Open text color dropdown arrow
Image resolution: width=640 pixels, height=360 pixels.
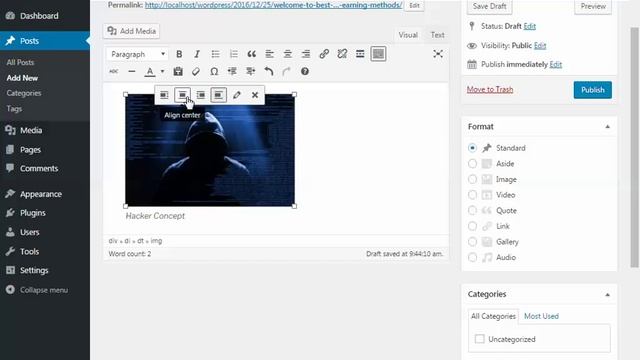(x=162, y=71)
